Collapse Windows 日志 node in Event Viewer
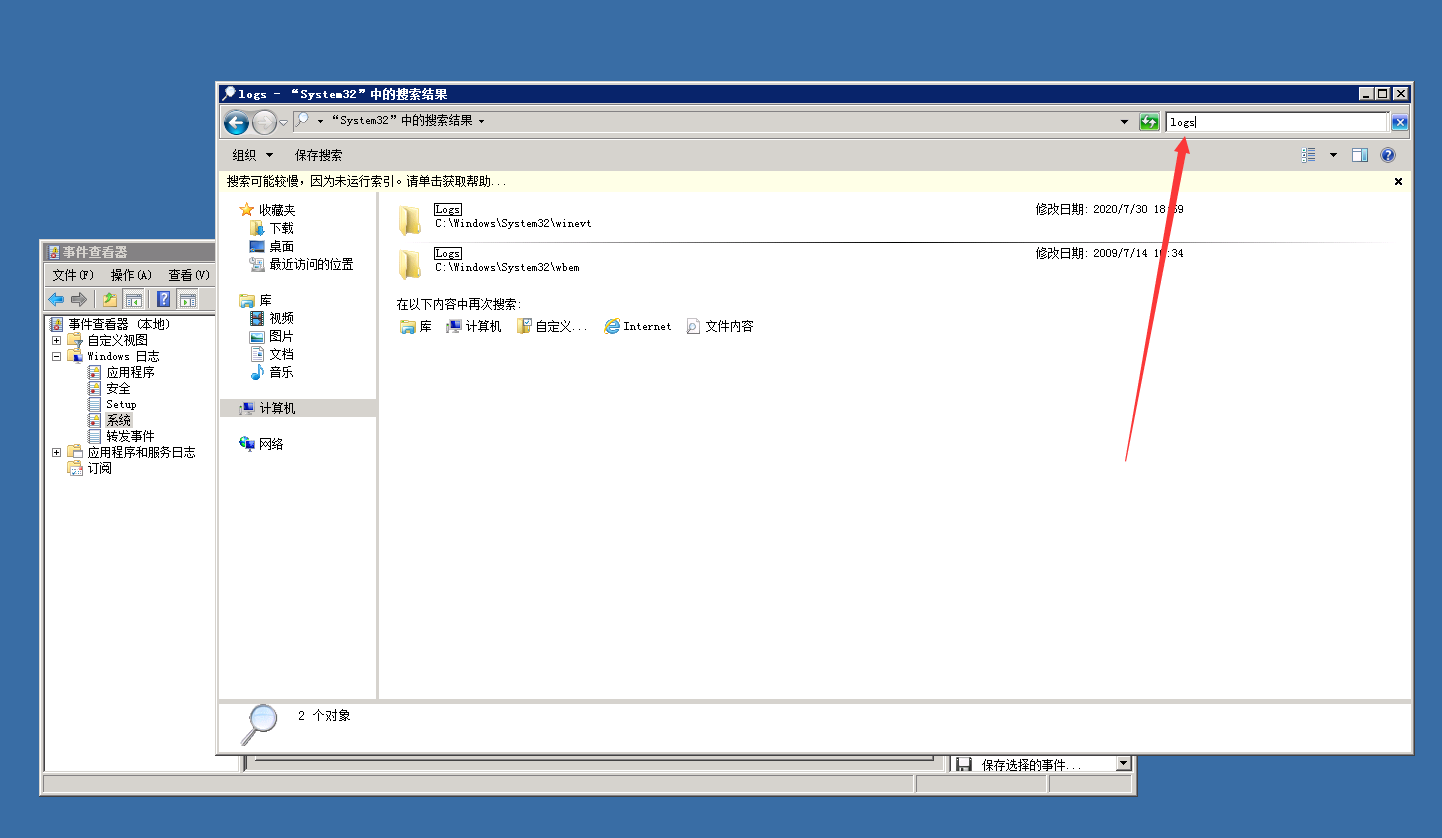Viewport: 1442px width, 838px height. coord(57,356)
